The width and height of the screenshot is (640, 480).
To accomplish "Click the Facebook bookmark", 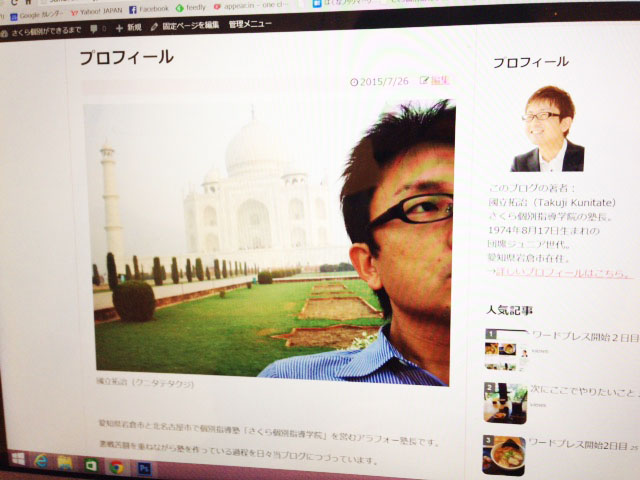I will coord(148,8).
